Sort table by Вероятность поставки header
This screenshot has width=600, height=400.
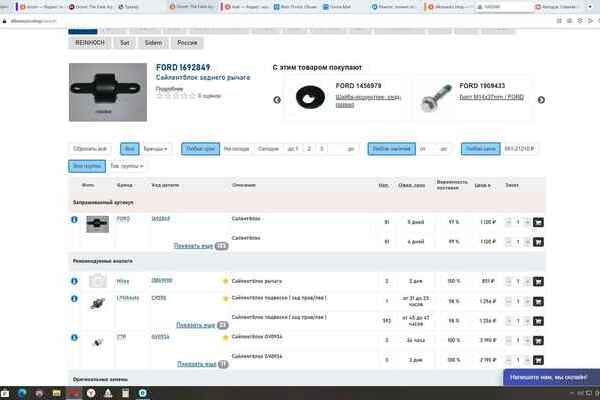pos(452,185)
